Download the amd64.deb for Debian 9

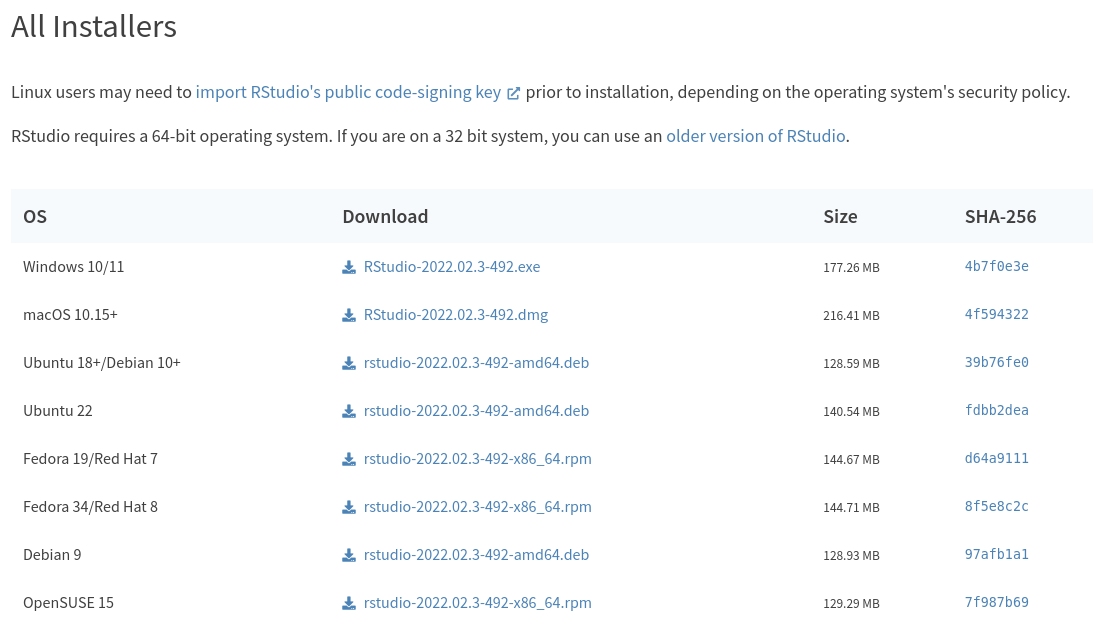tap(476, 555)
